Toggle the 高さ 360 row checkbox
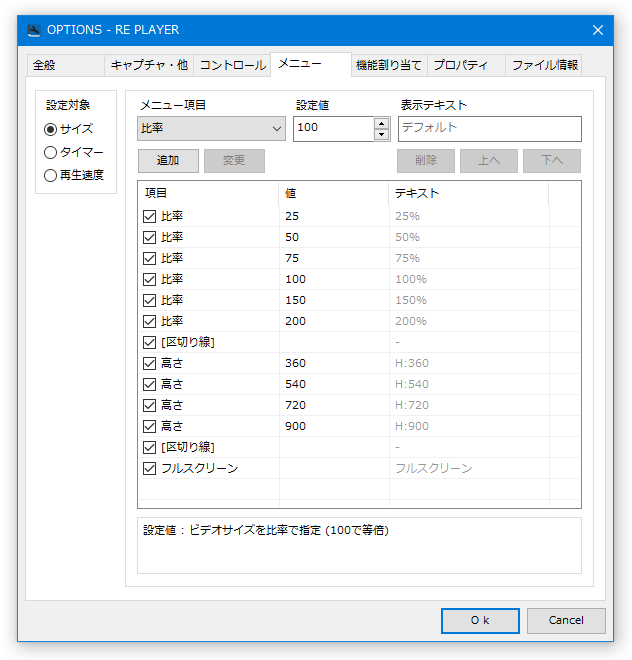 click(x=149, y=364)
